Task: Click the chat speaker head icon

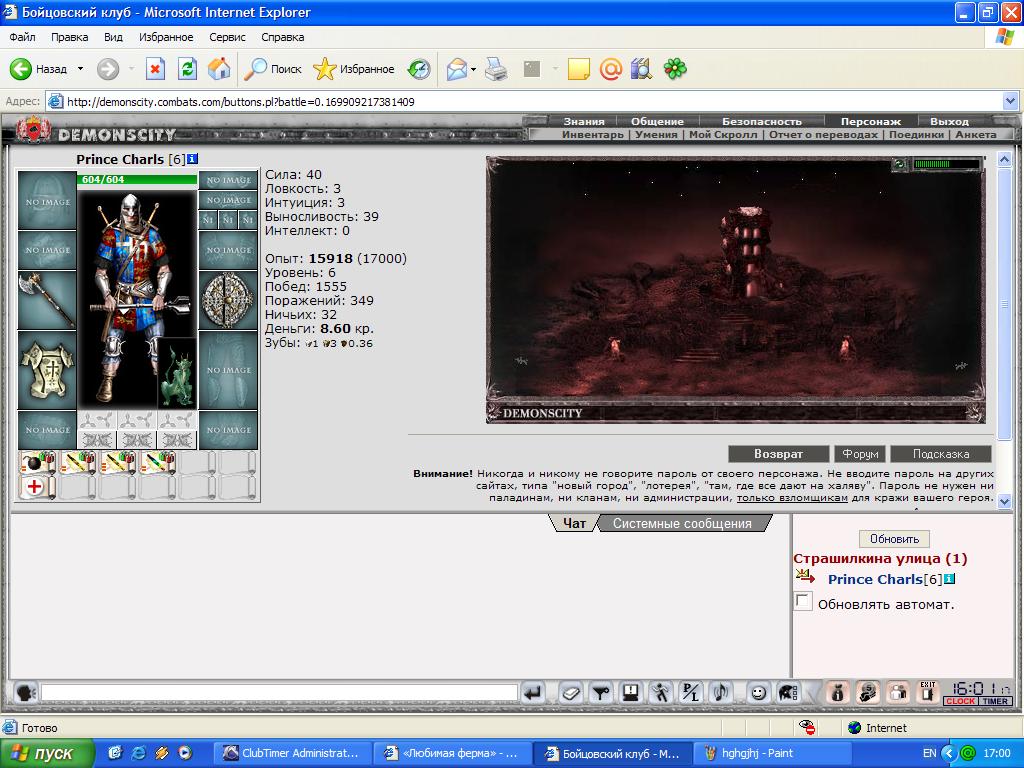Action: pyautogui.click(x=25, y=692)
